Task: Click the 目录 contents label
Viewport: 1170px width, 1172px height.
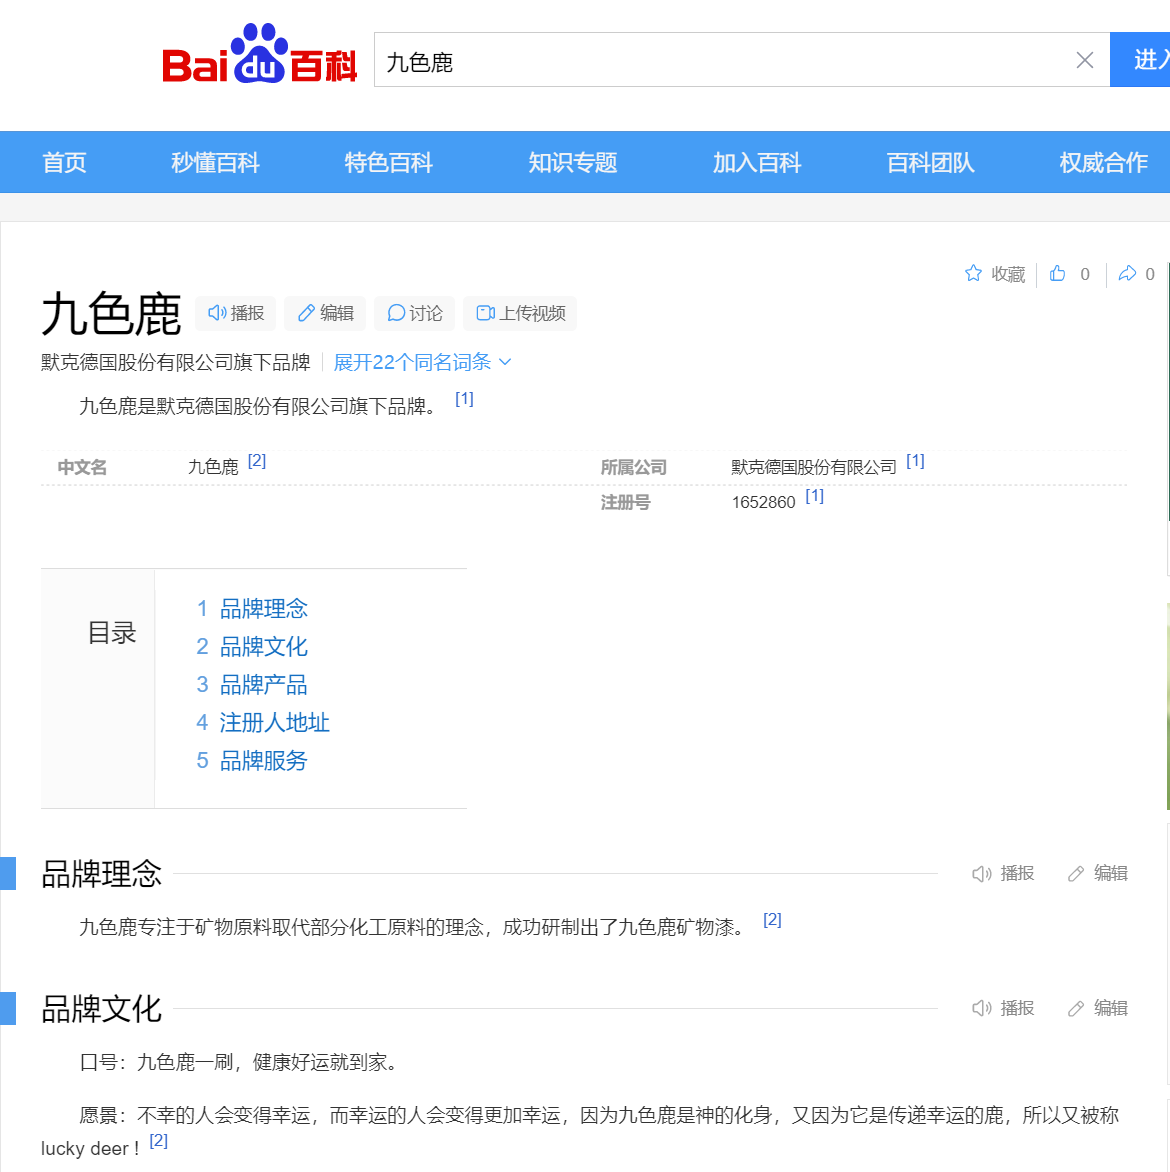Action: click(x=112, y=633)
